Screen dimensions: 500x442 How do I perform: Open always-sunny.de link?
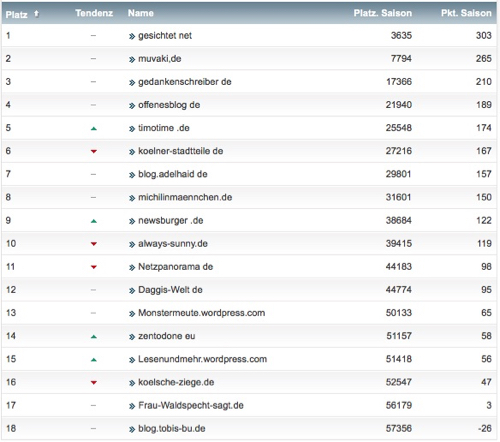[x=173, y=244]
